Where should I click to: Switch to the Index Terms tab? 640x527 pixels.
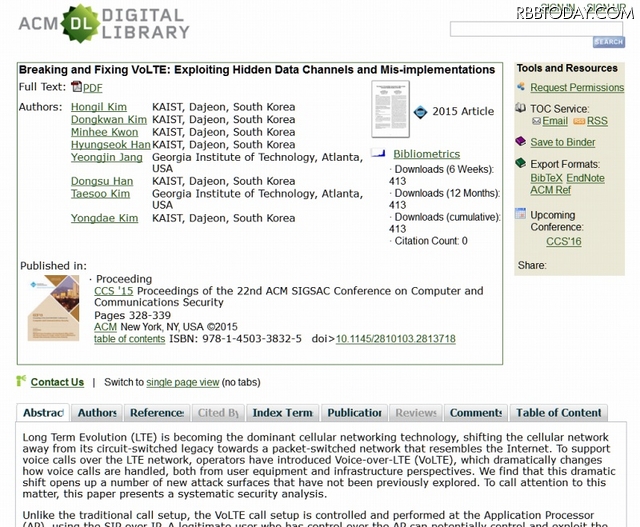coord(283,413)
